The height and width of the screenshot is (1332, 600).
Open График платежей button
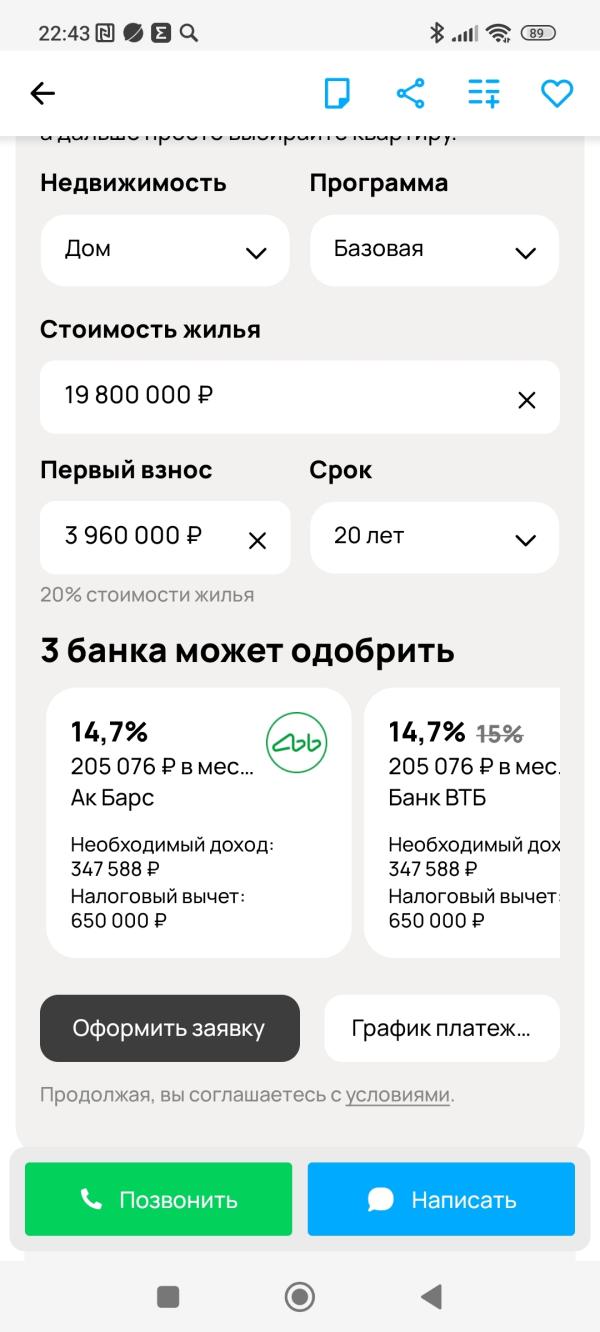(x=442, y=1028)
